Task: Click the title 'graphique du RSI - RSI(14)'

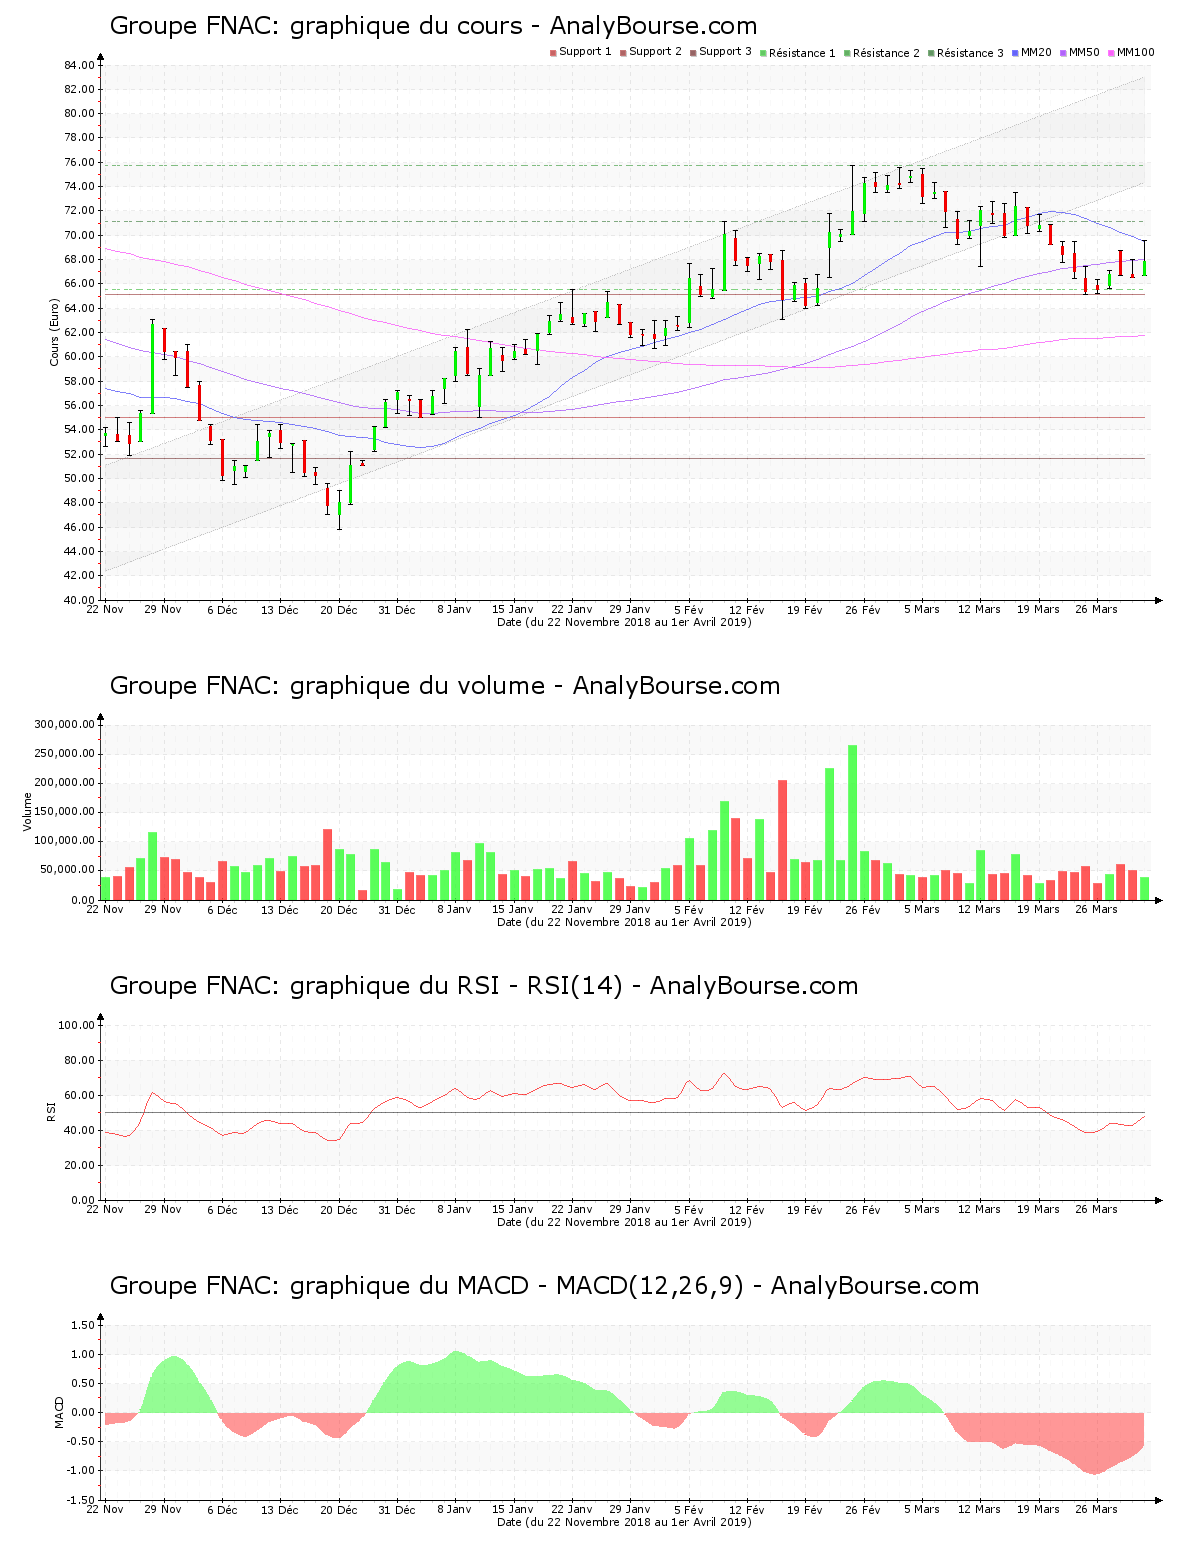Action: click(456, 986)
